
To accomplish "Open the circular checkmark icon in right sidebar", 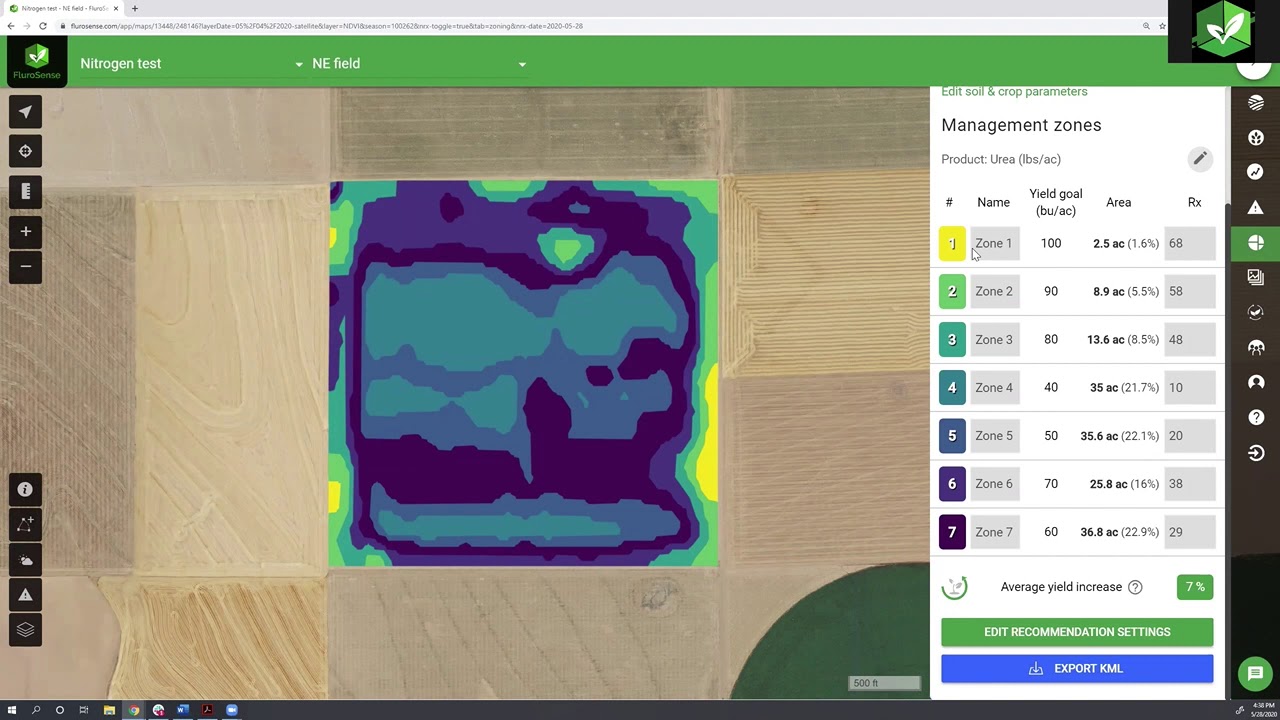I will click(1256, 312).
